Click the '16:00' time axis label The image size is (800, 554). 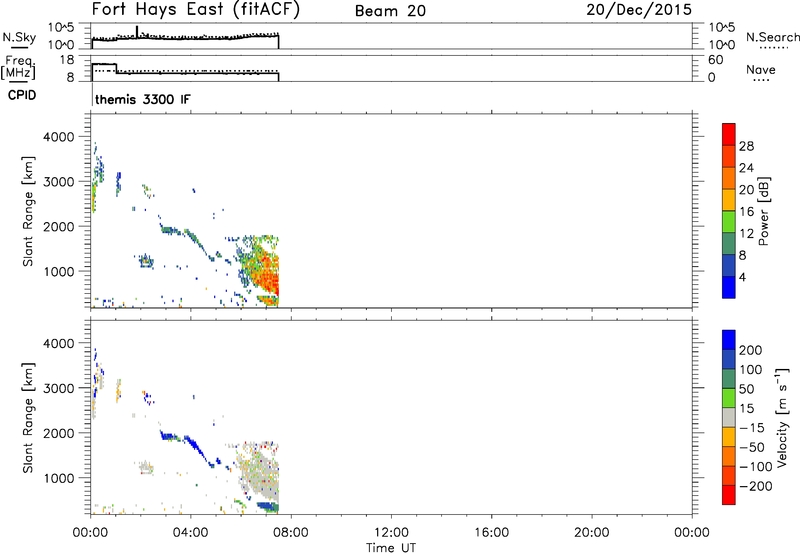491,533
